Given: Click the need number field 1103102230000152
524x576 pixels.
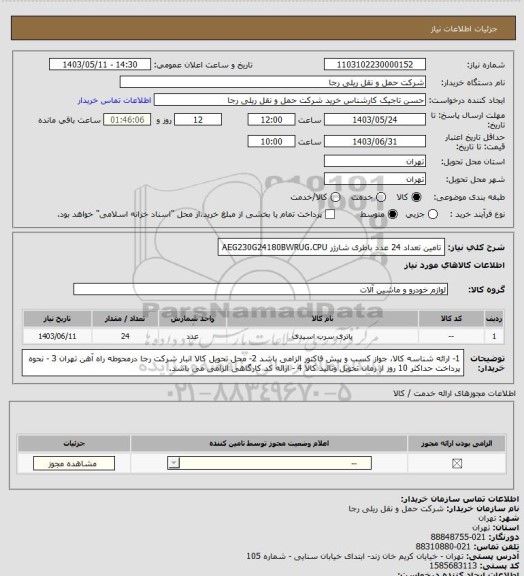Looking at the screenshot, I should pos(375,65).
